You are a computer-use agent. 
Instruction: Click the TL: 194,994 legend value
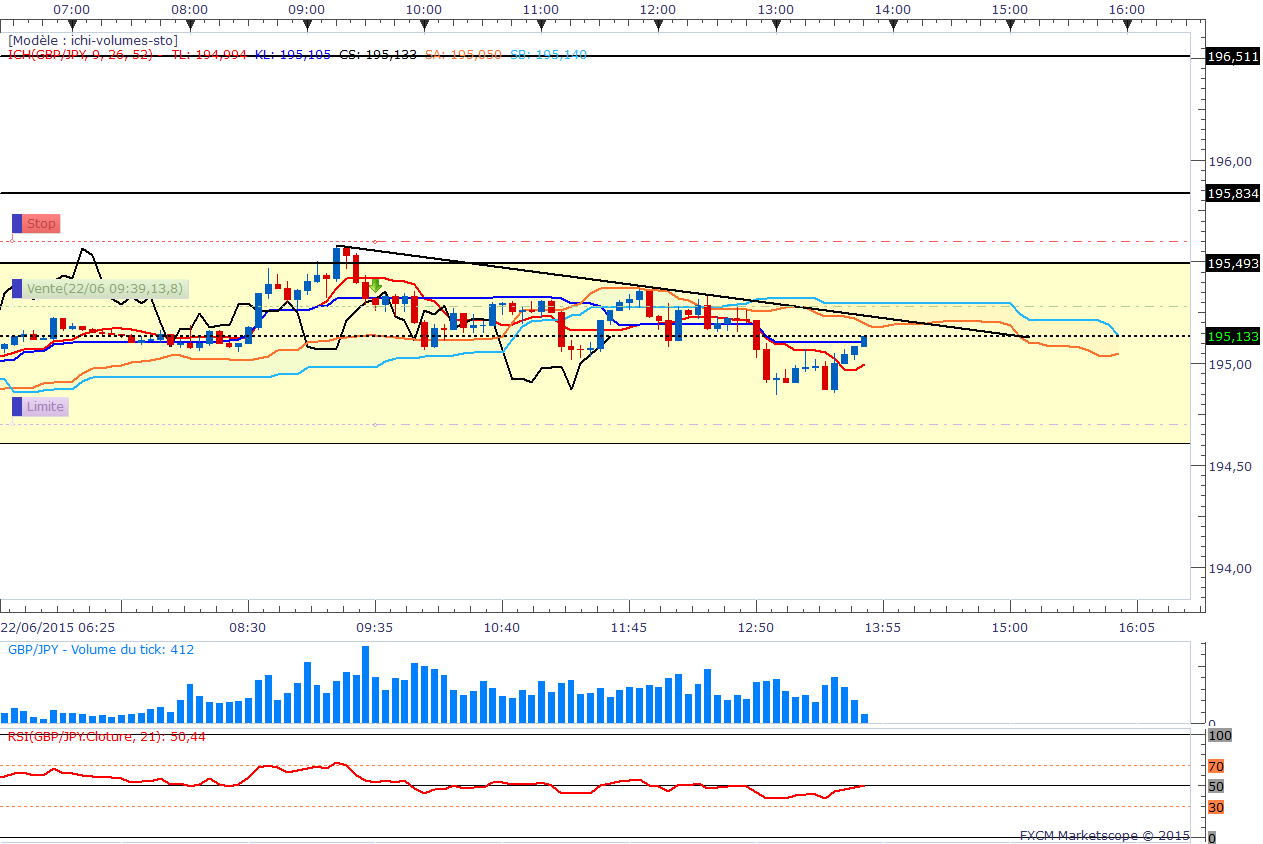tap(209, 54)
